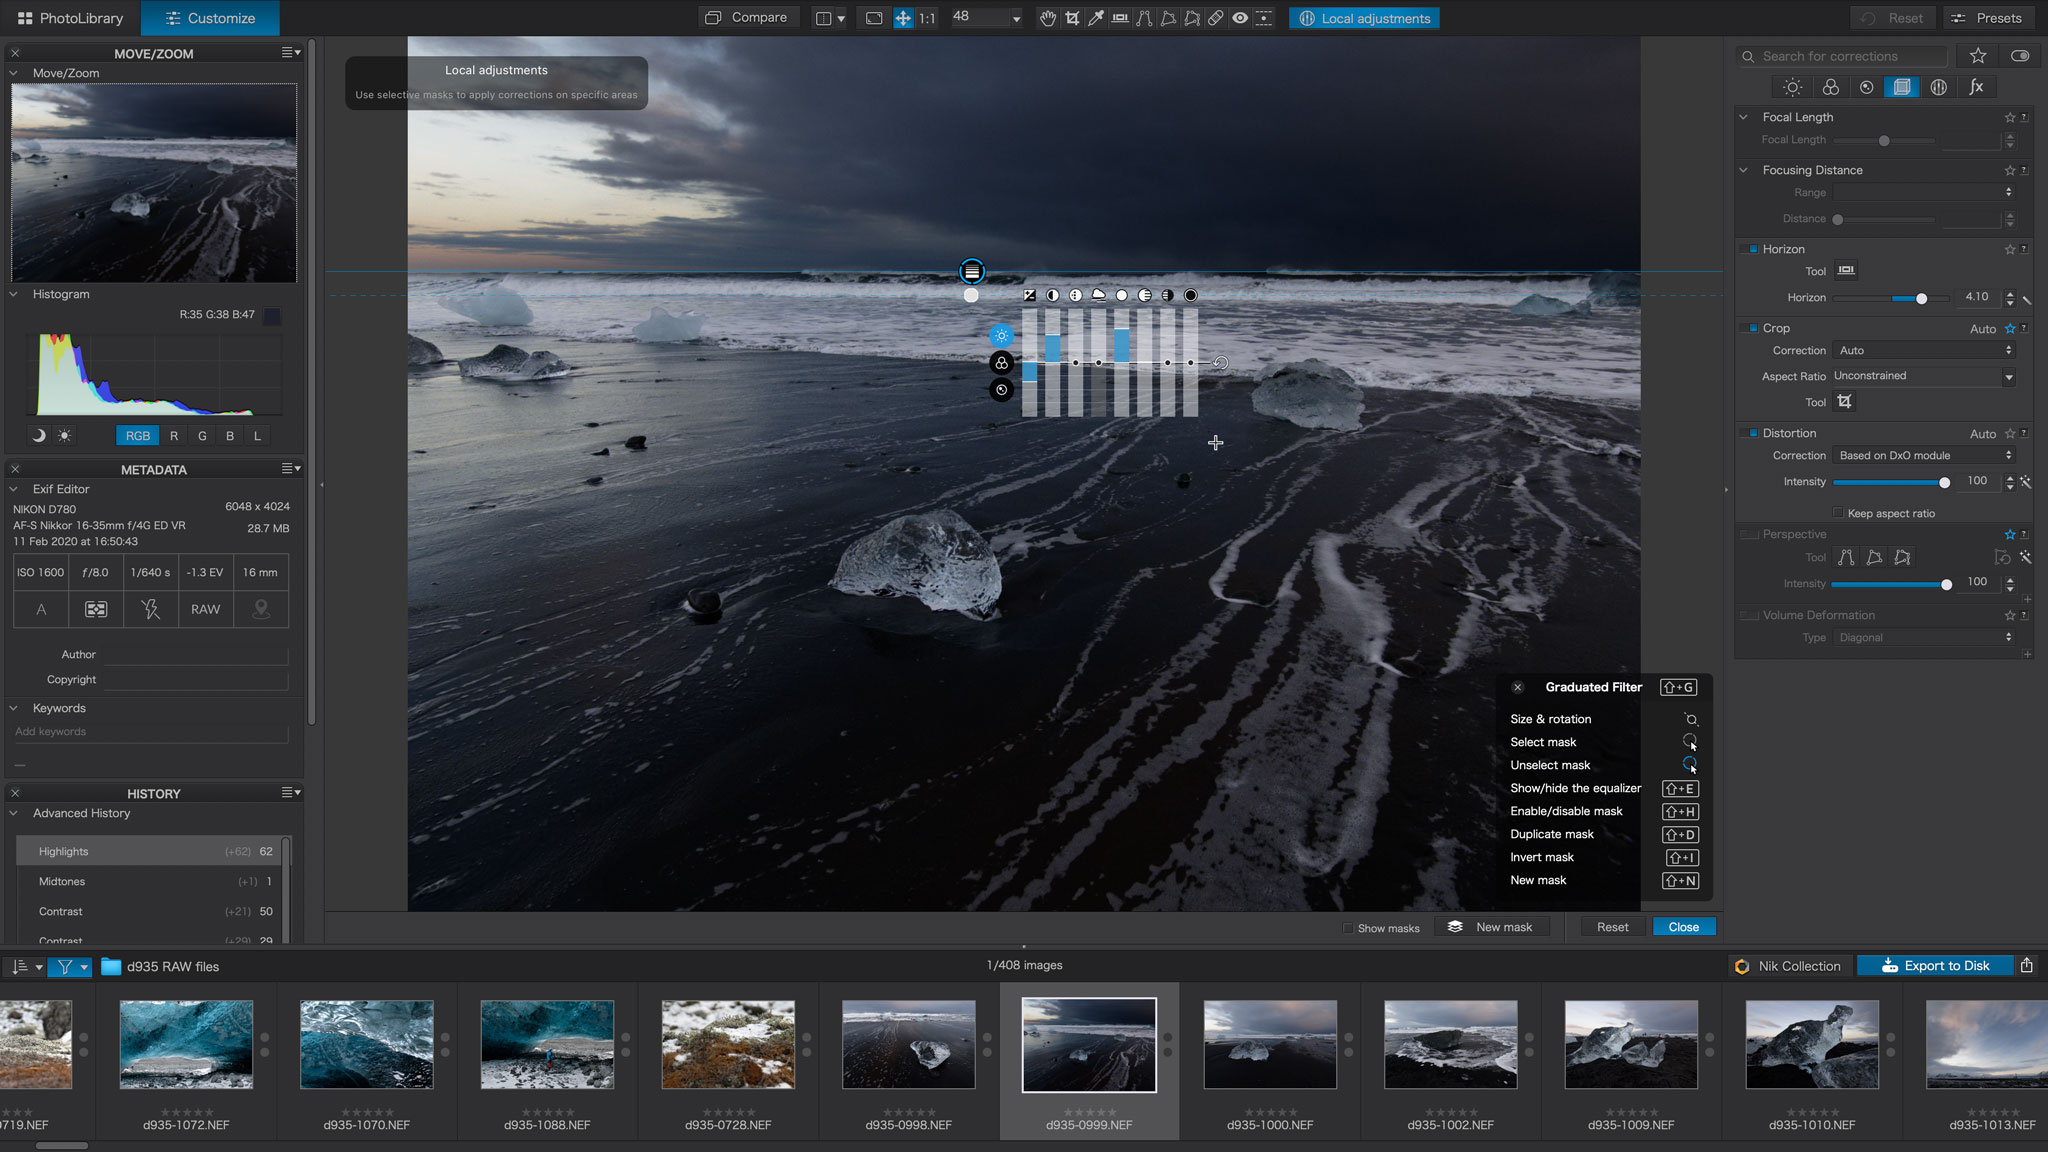The height and width of the screenshot is (1152, 2048).
Task: Collapse the Focusing Distance section
Action: pyautogui.click(x=1742, y=170)
